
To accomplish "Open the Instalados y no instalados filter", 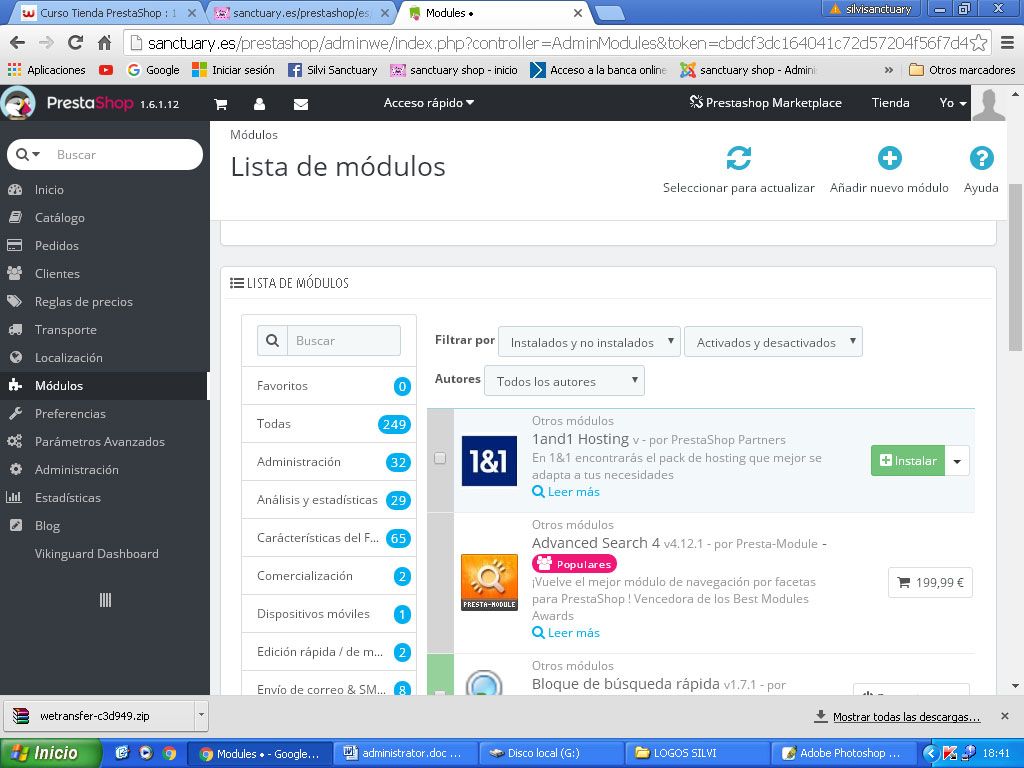I will point(589,342).
